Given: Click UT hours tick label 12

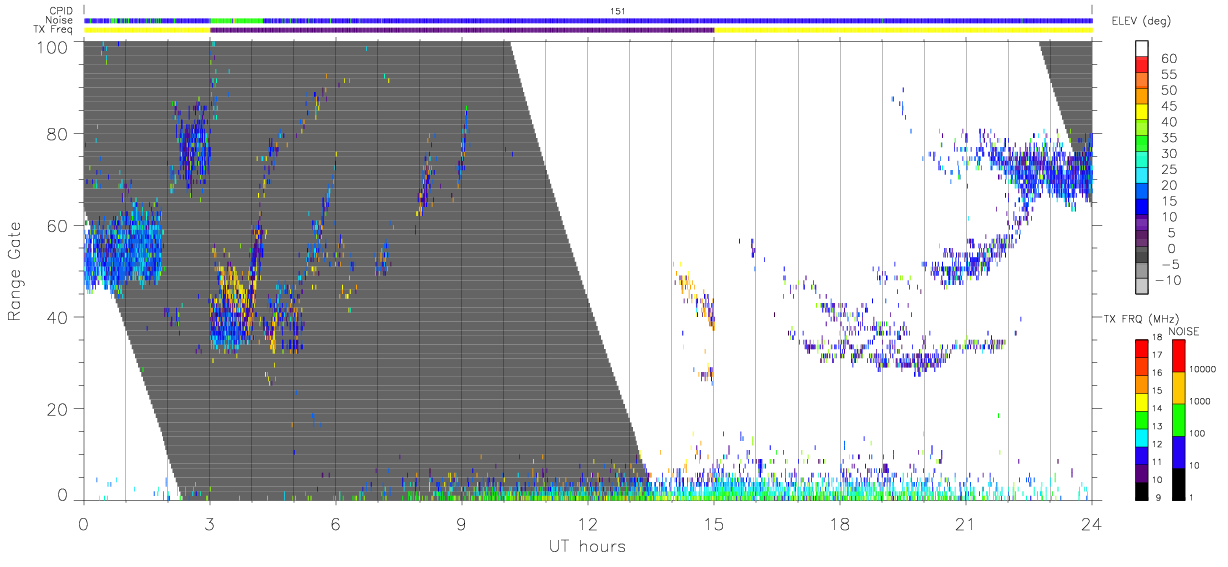Looking at the screenshot, I should pos(588,522).
